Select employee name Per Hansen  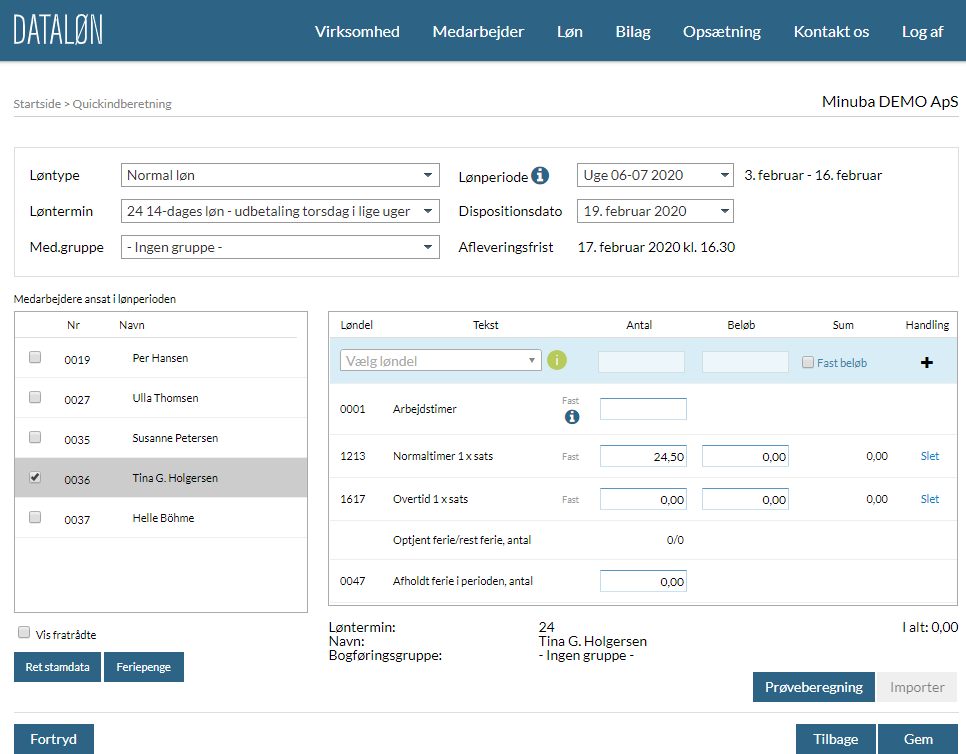(x=160, y=358)
